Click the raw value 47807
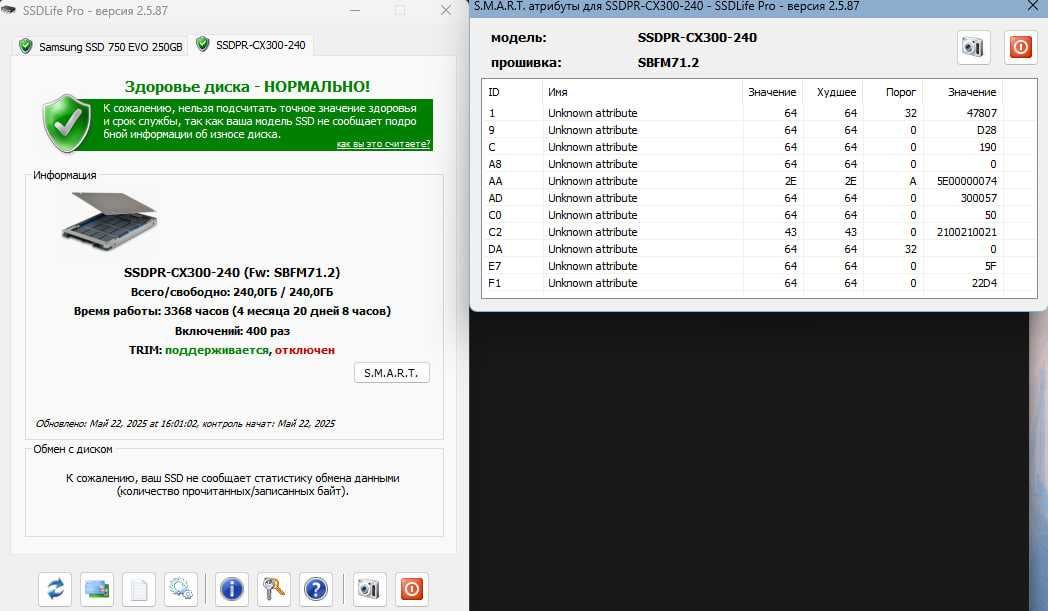Image resolution: width=1048 pixels, height=611 pixels. 981,113
